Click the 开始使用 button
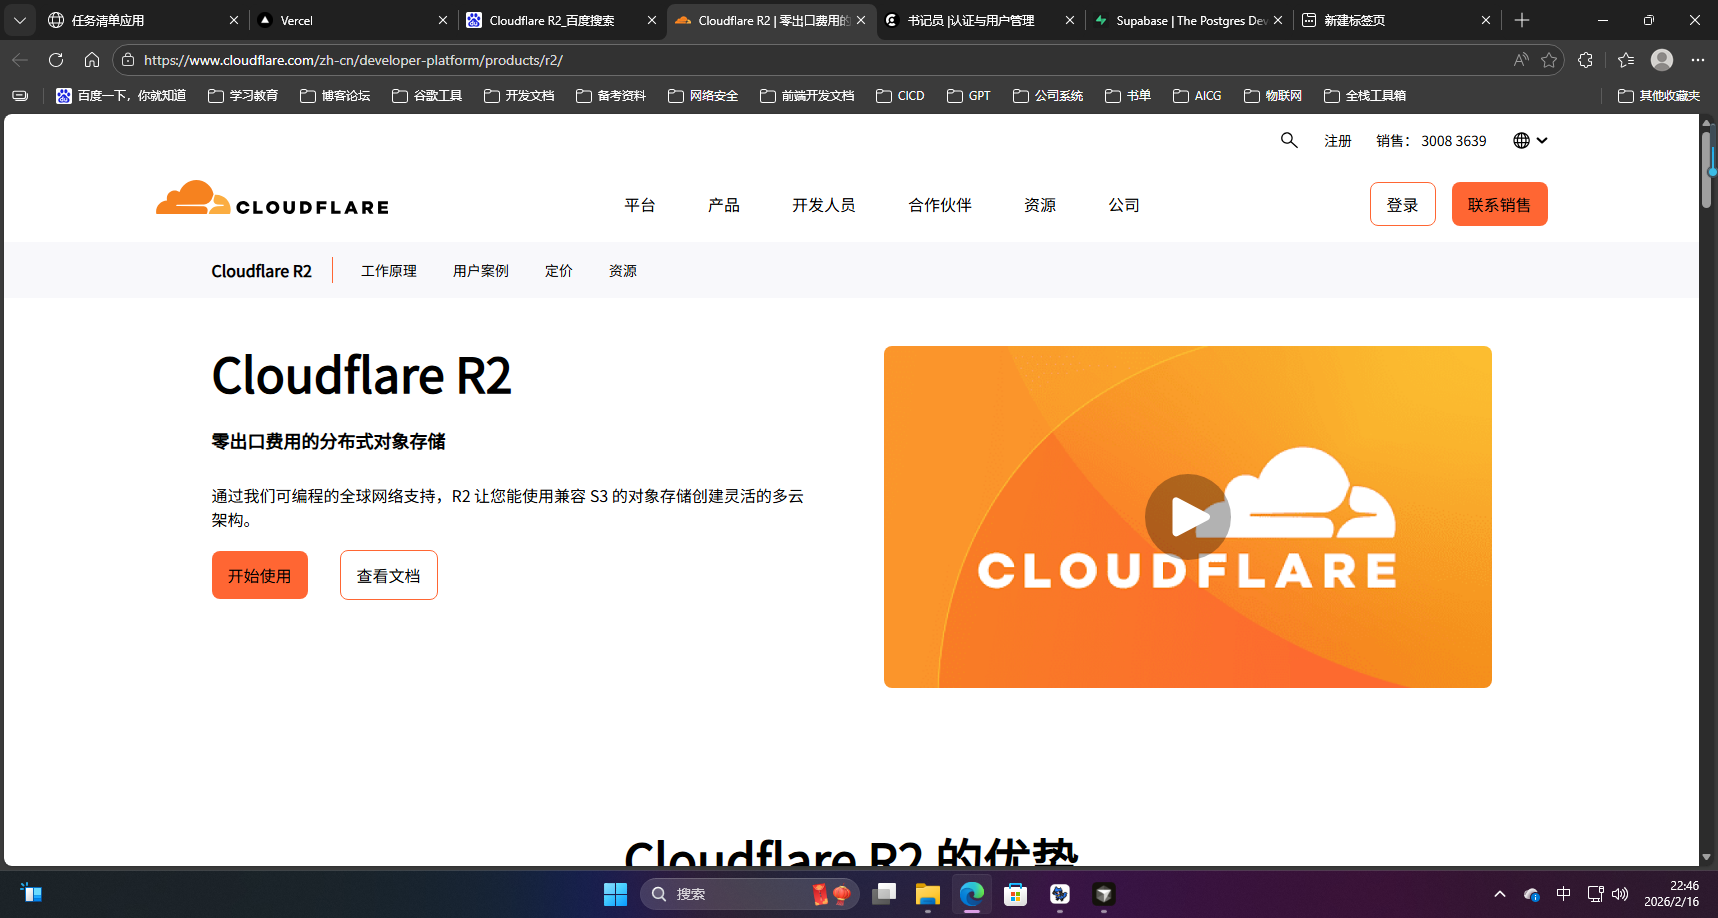The width and height of the screenshot is (1718, 918). [x=259, y=574]
